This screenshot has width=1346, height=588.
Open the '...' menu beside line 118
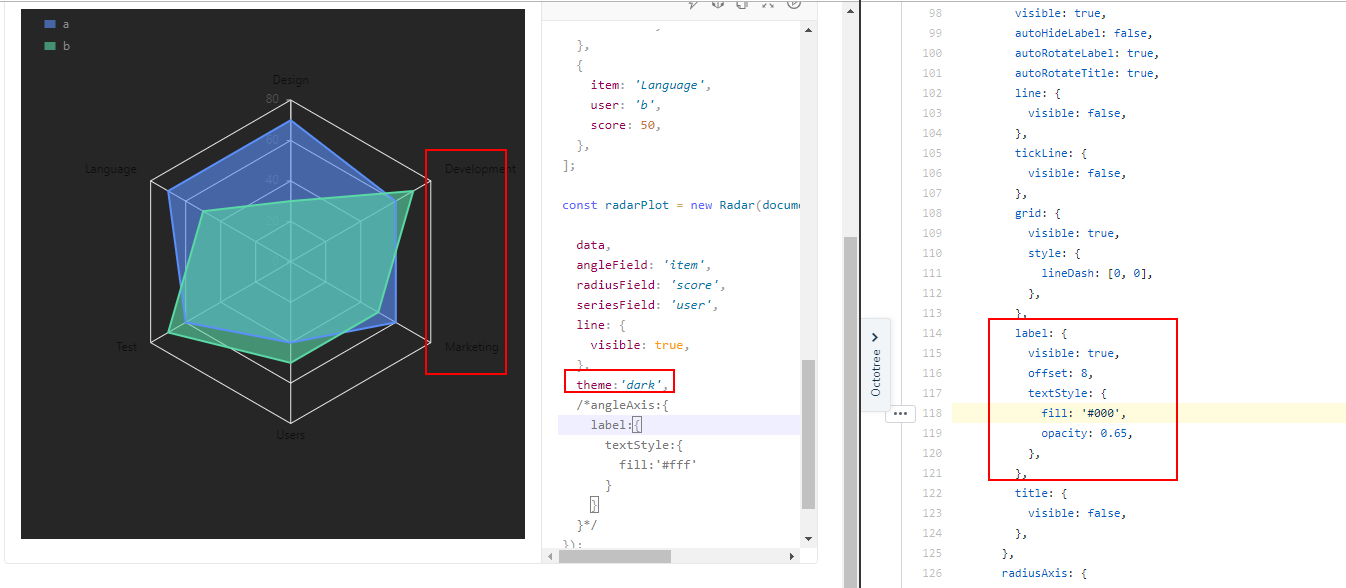899,413
